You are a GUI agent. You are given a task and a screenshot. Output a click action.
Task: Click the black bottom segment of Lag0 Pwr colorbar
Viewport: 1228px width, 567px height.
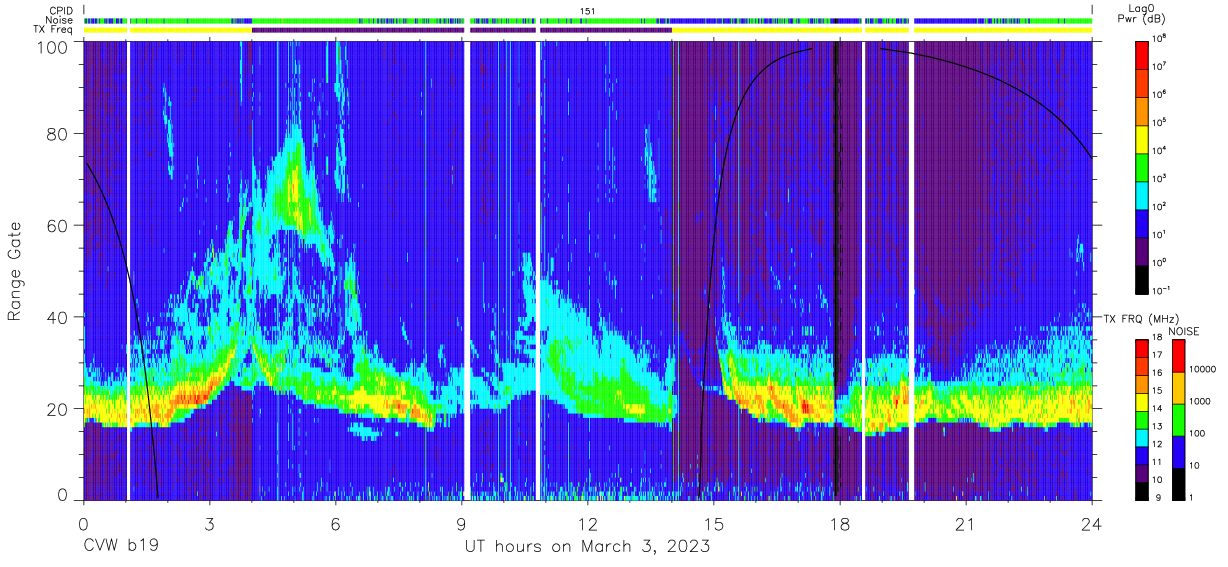1142,278
